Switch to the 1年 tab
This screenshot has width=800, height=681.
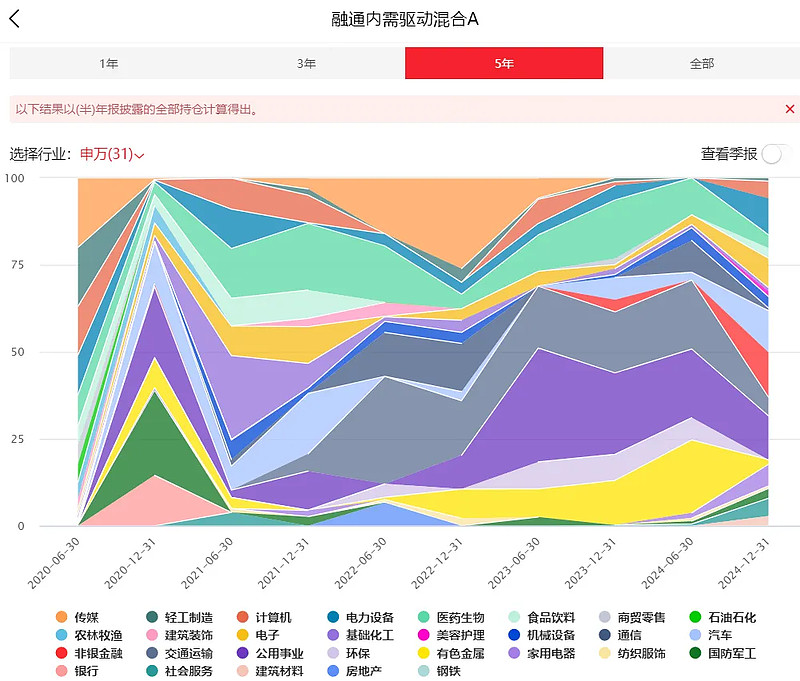click(109, 63)
